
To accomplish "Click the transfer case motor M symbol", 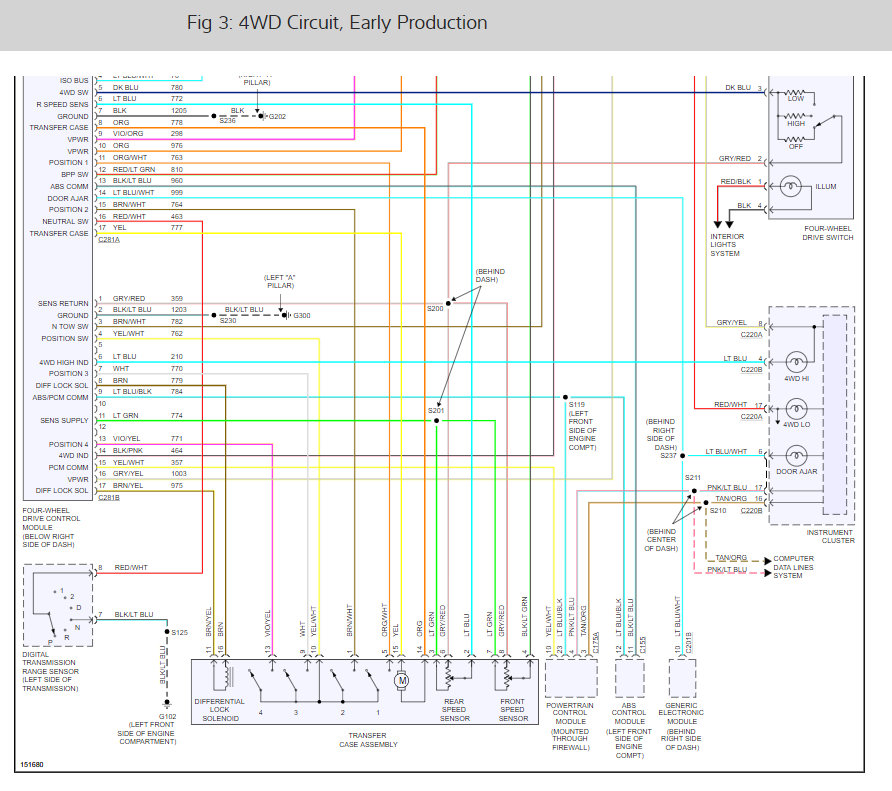I will click(x=402, y=680).
